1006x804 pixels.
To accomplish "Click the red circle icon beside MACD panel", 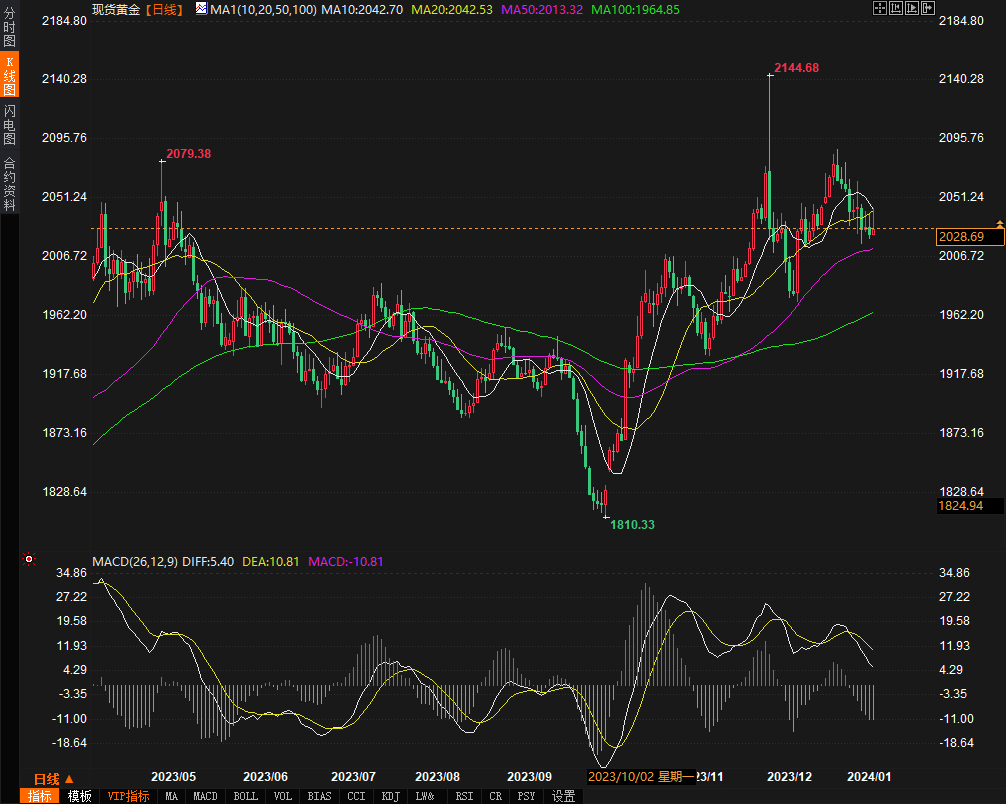I will 29,559.
